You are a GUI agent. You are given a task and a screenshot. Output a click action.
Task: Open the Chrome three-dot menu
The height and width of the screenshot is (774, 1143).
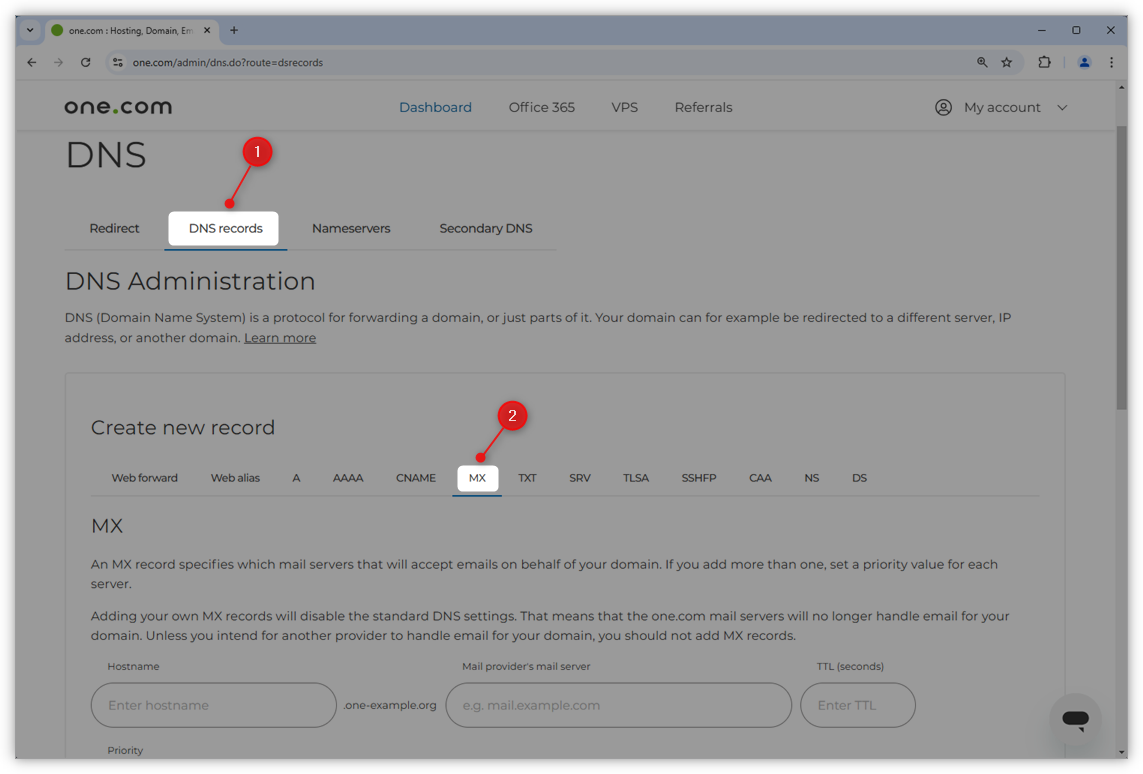point(1112,62)
